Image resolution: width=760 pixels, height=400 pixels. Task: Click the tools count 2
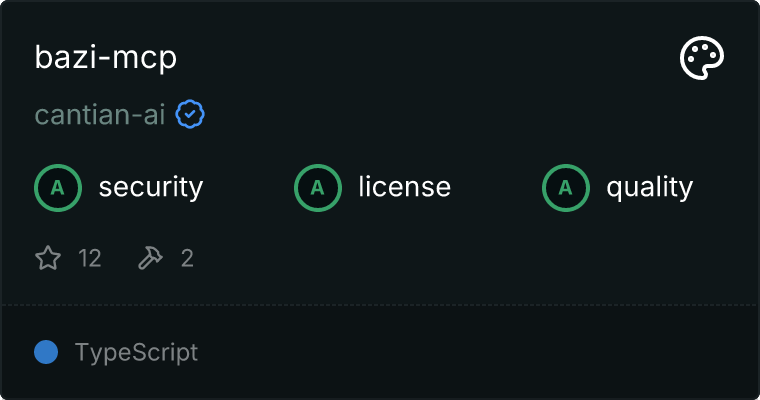(187, 259)
